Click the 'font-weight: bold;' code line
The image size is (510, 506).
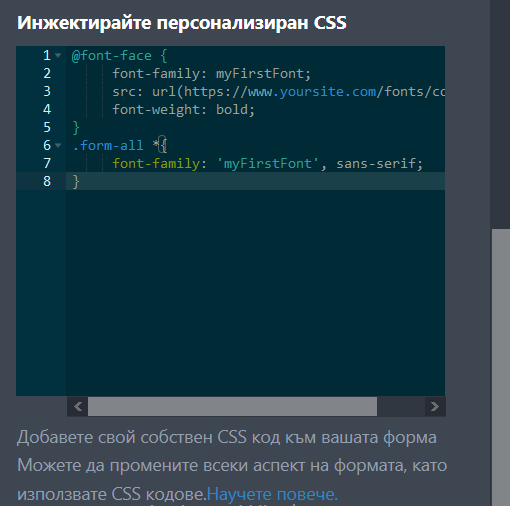coord(184,110)
